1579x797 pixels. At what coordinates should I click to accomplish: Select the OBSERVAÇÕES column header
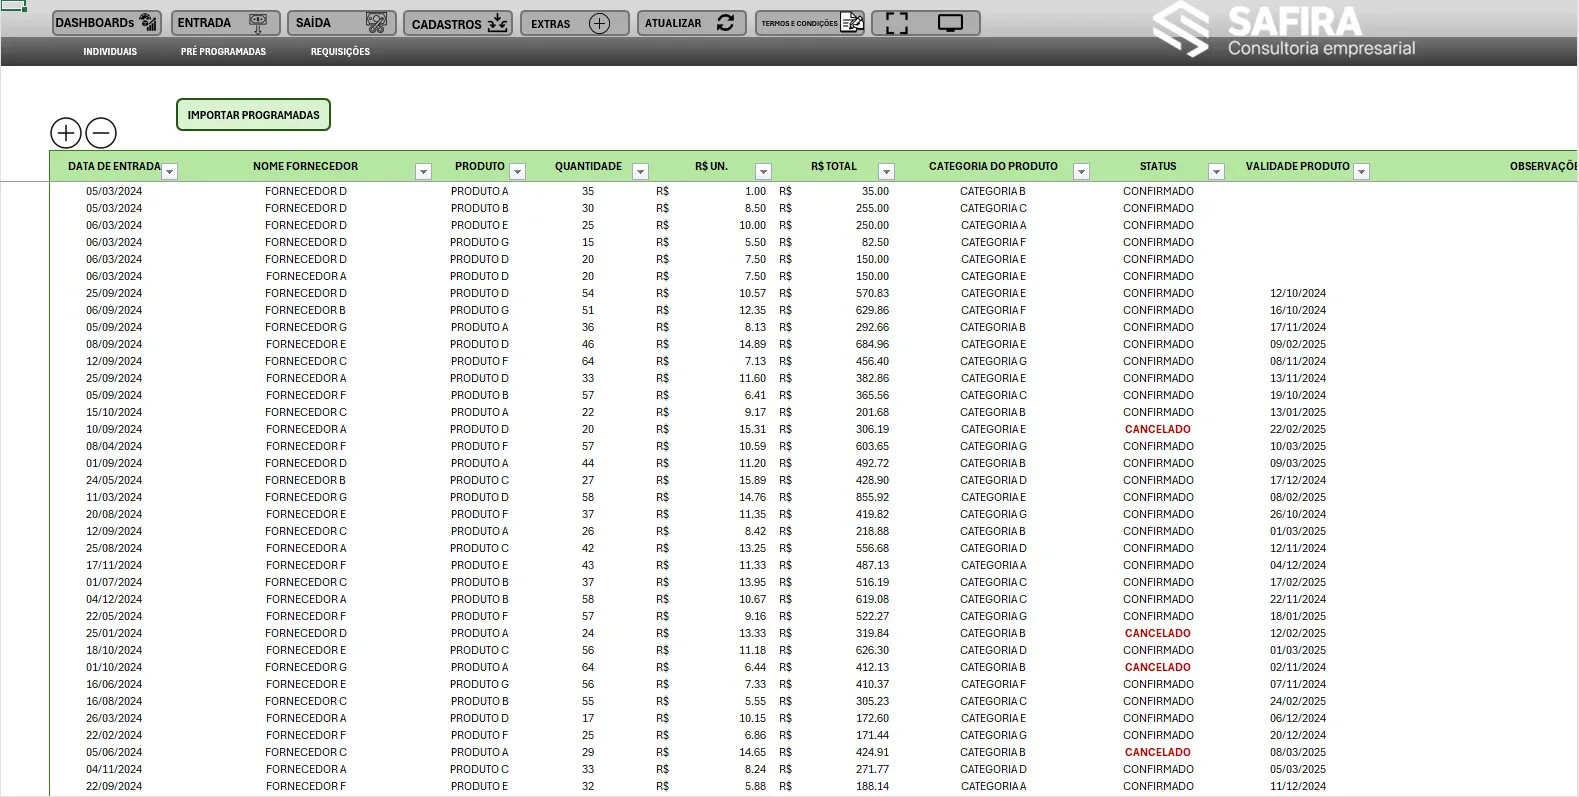[x=1543, y=166]
